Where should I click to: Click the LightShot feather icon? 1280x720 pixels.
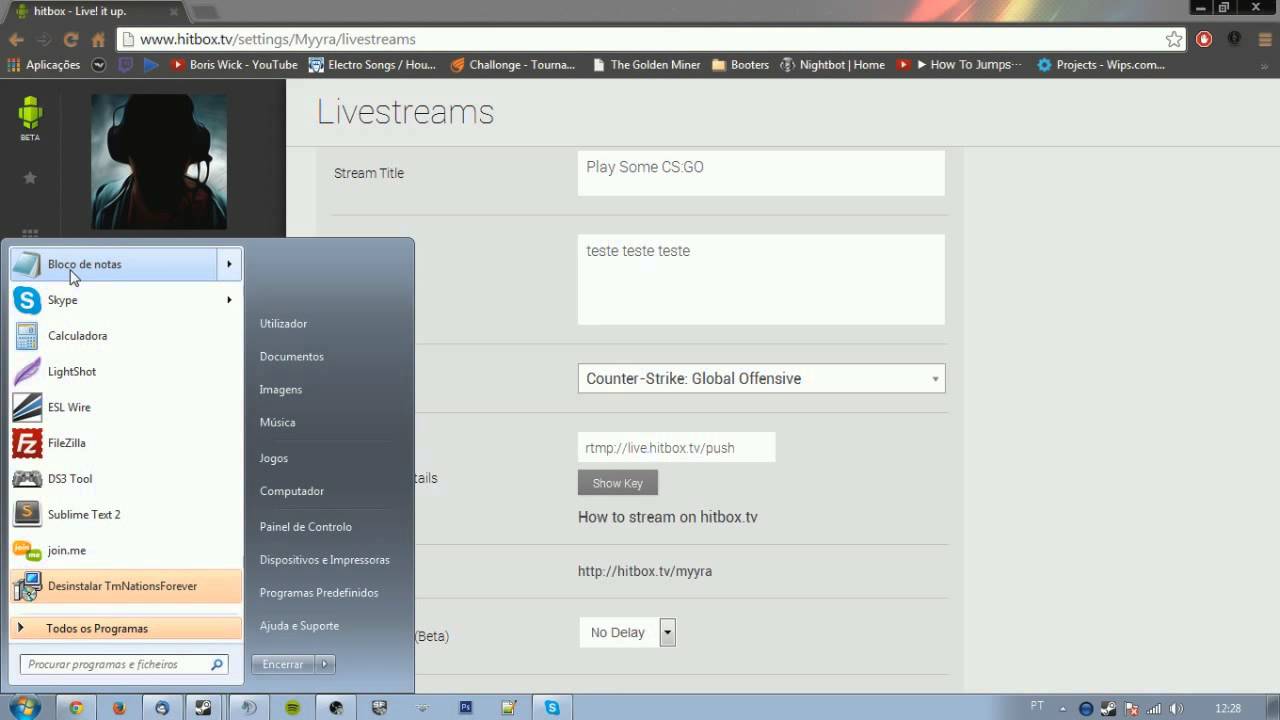(27, 372)
